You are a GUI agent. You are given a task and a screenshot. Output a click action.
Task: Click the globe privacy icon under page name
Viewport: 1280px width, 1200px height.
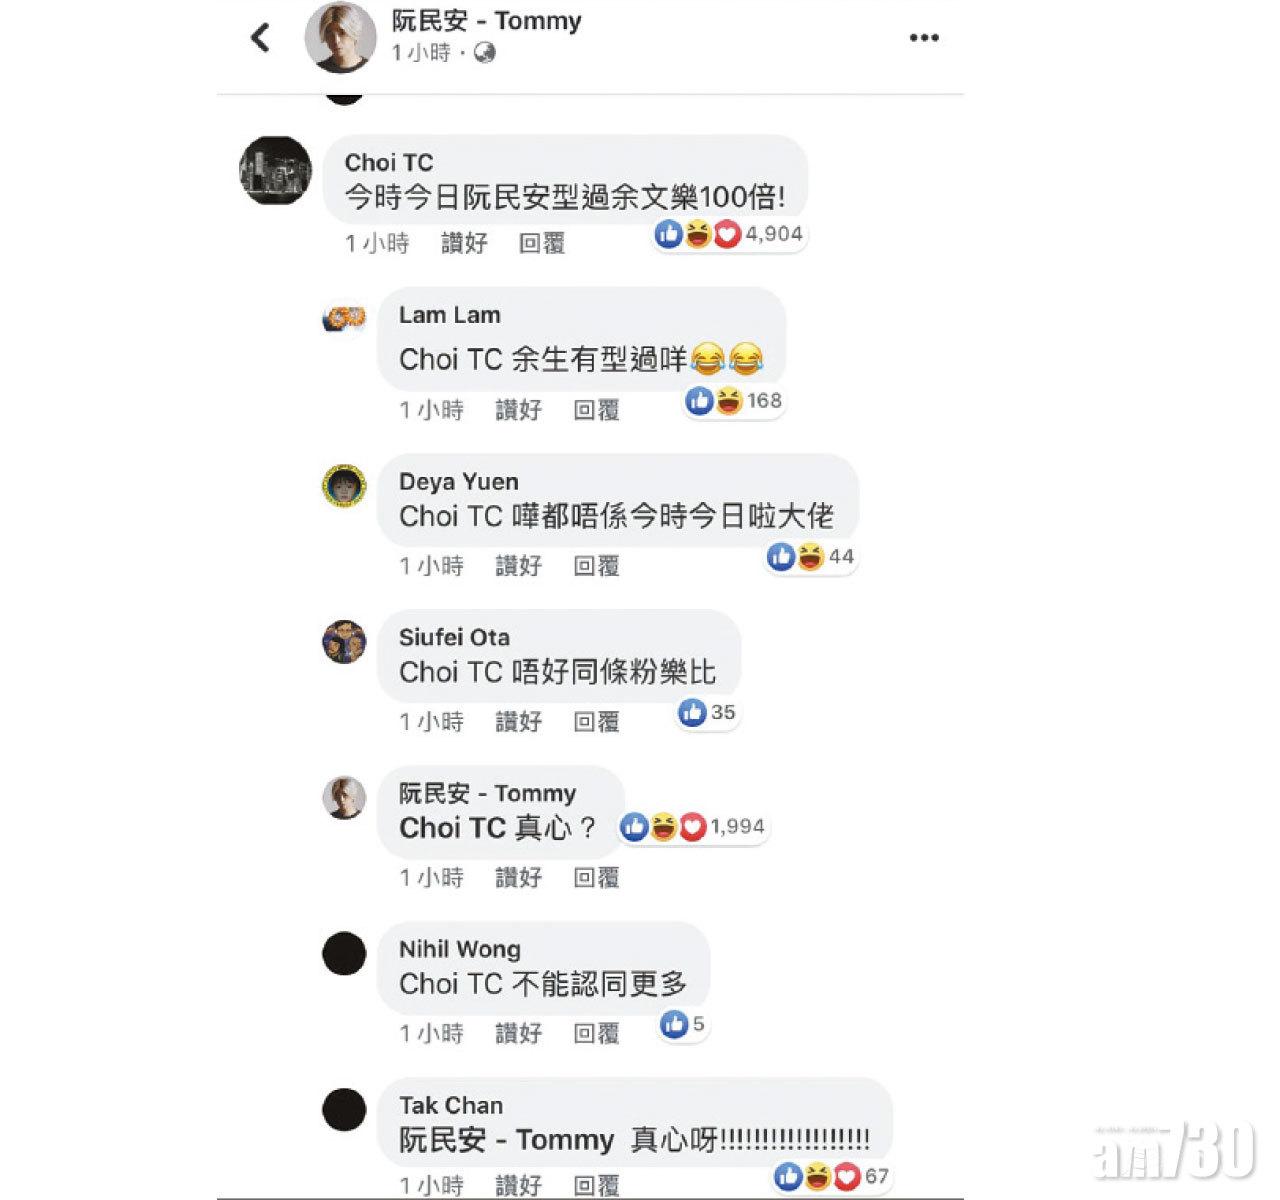click(484, 53)
